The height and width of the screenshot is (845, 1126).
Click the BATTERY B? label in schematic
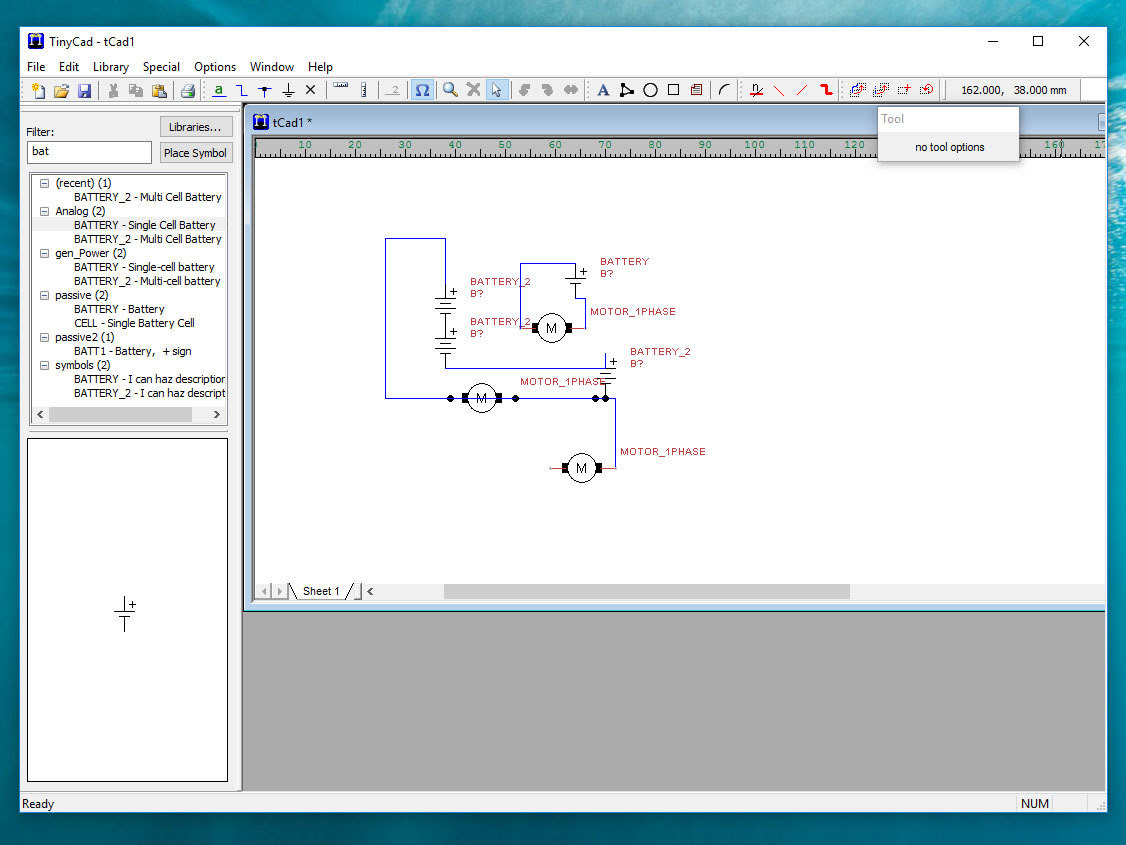pyautogui.click(x=624, y=268)
